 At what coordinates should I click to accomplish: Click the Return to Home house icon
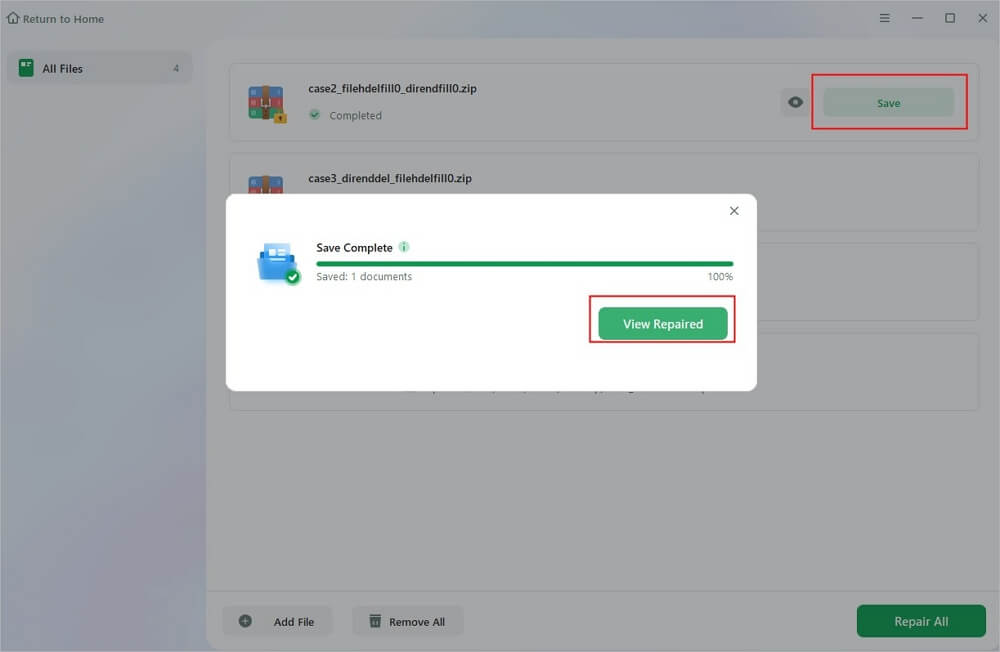coord(13,18)
